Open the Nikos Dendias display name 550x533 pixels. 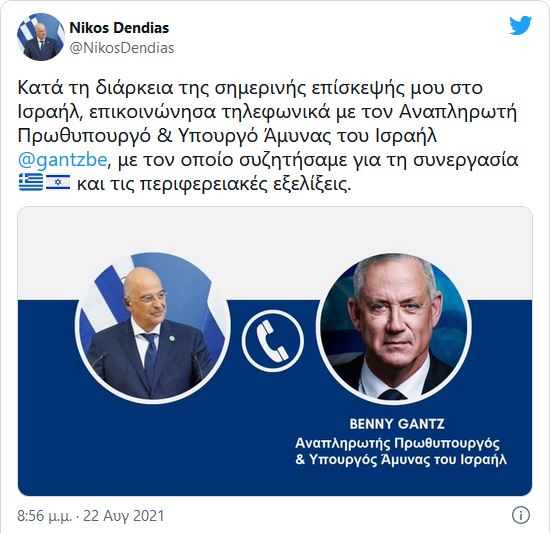[x=119, y=28]
